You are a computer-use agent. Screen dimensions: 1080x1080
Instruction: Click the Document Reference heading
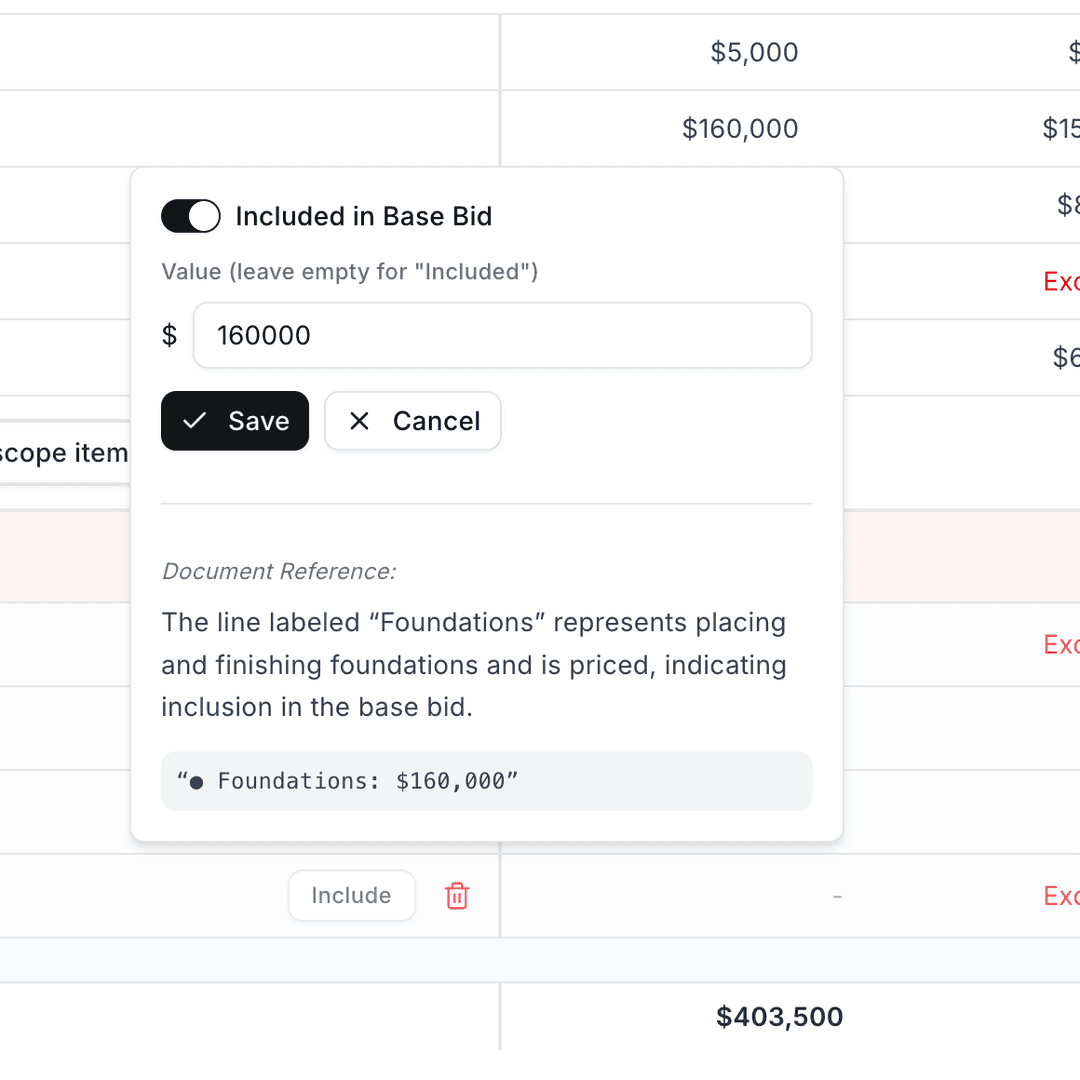point(279,571)
